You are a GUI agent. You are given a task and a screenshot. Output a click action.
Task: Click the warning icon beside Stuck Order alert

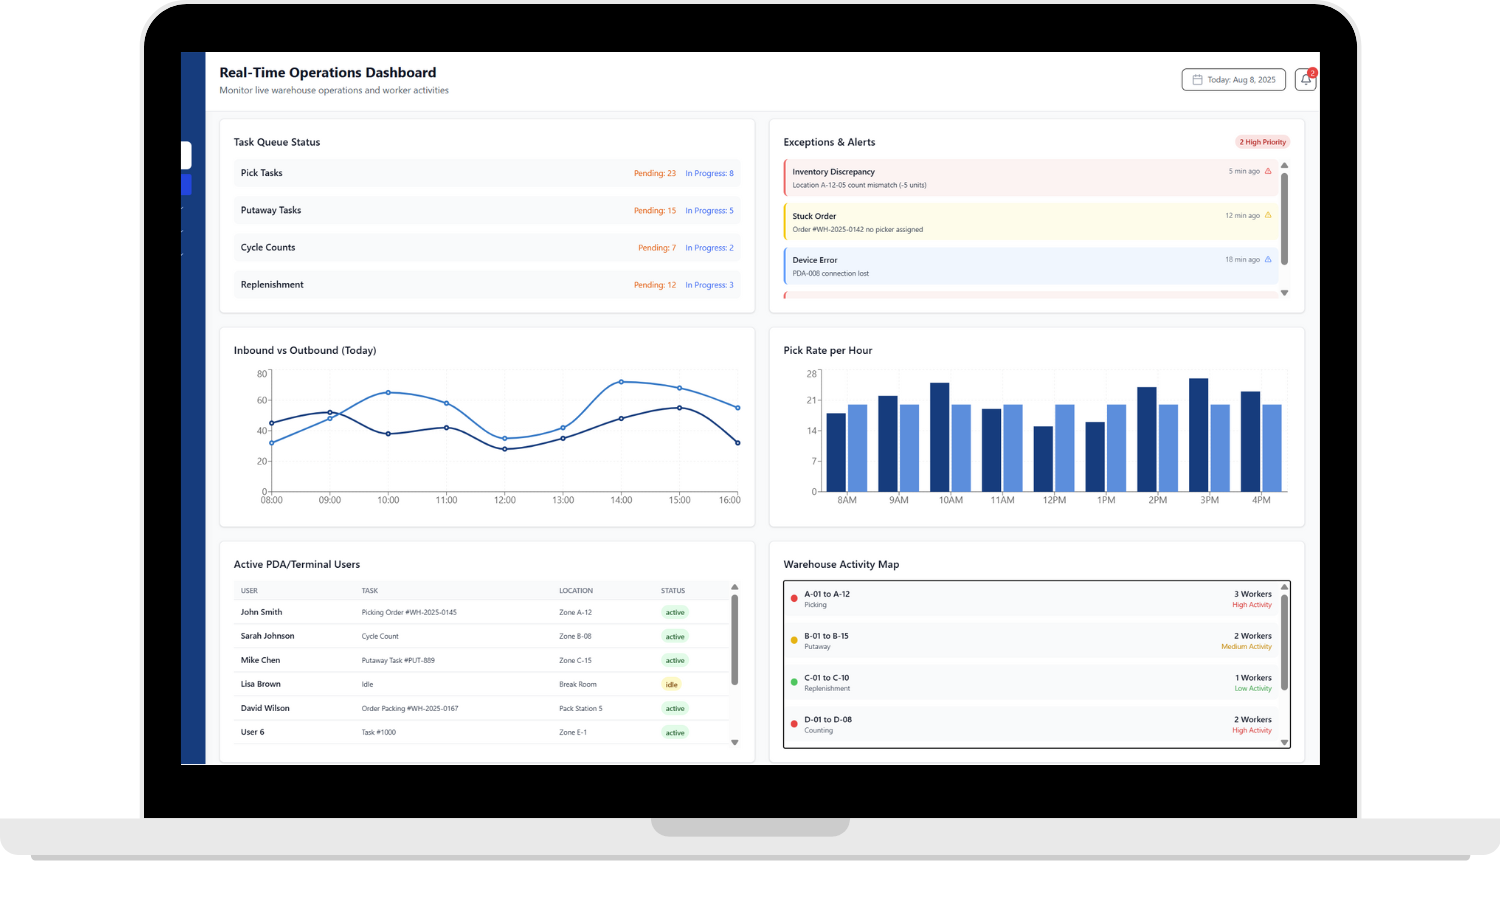point(1270,215)
